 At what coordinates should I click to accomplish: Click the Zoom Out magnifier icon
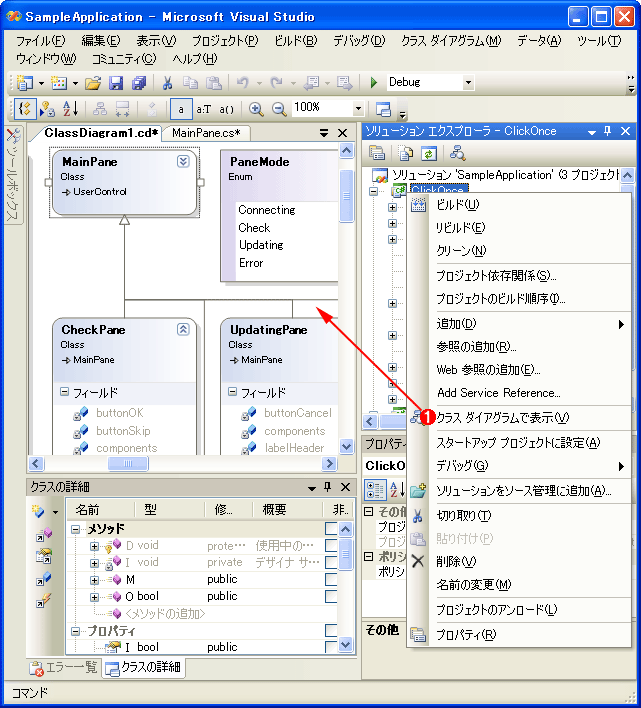[x=279, y=109]
